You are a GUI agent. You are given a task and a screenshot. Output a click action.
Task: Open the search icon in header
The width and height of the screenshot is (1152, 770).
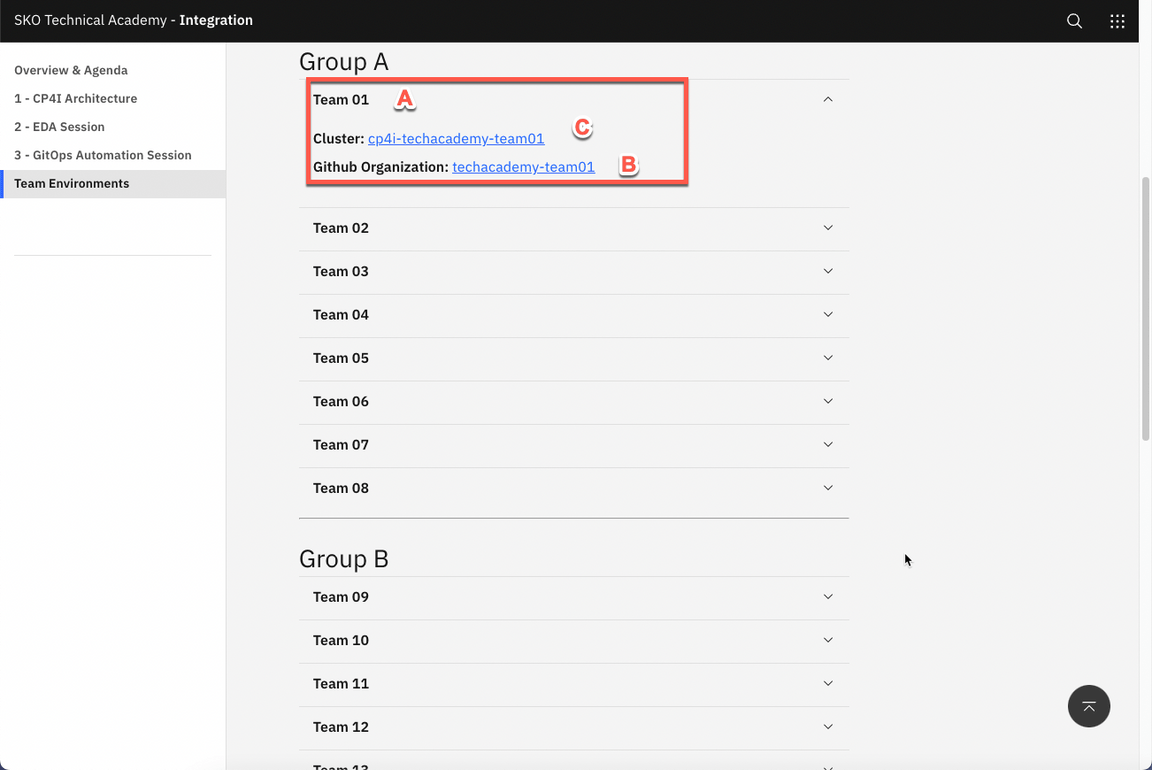(1074, 21)
